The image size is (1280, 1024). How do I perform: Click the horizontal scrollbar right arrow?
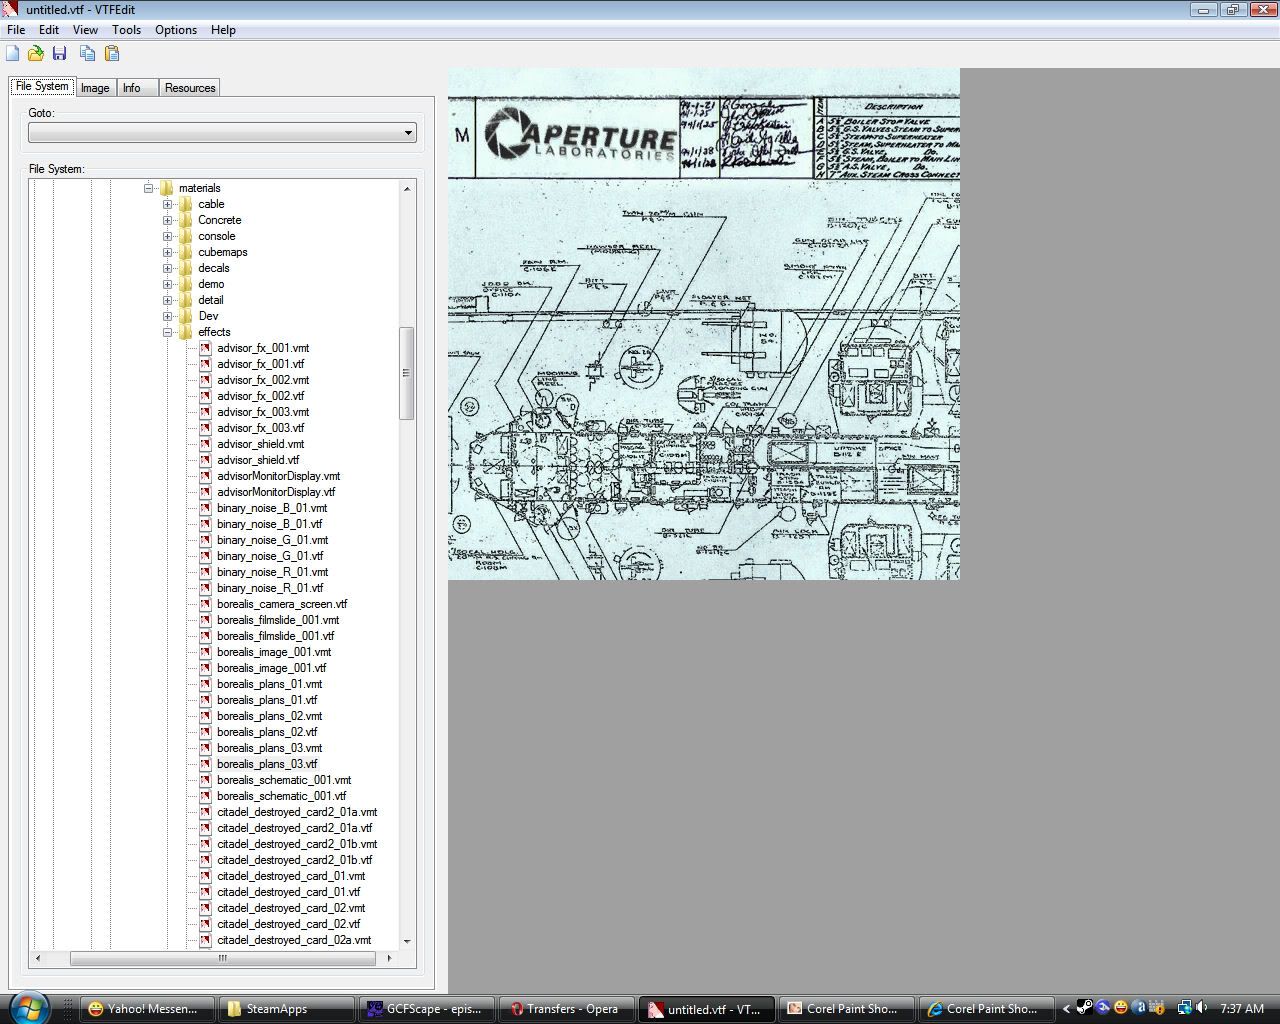(x=389, y=958)
